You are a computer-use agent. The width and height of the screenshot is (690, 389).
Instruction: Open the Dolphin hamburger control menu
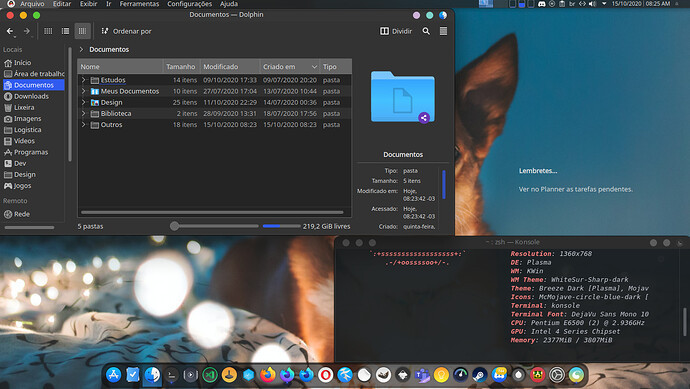coord(443,31)
